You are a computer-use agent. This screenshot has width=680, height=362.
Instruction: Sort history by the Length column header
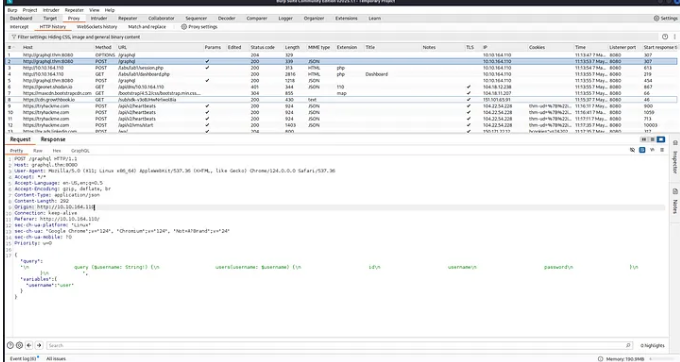click(x=292, y=47)
